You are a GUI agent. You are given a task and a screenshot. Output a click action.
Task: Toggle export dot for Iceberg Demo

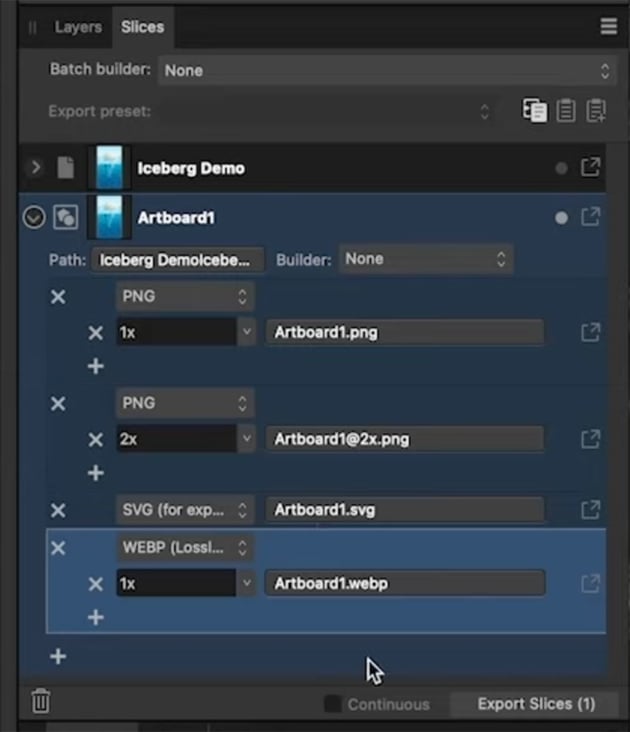pyautogui.click(x=561, y=168)
